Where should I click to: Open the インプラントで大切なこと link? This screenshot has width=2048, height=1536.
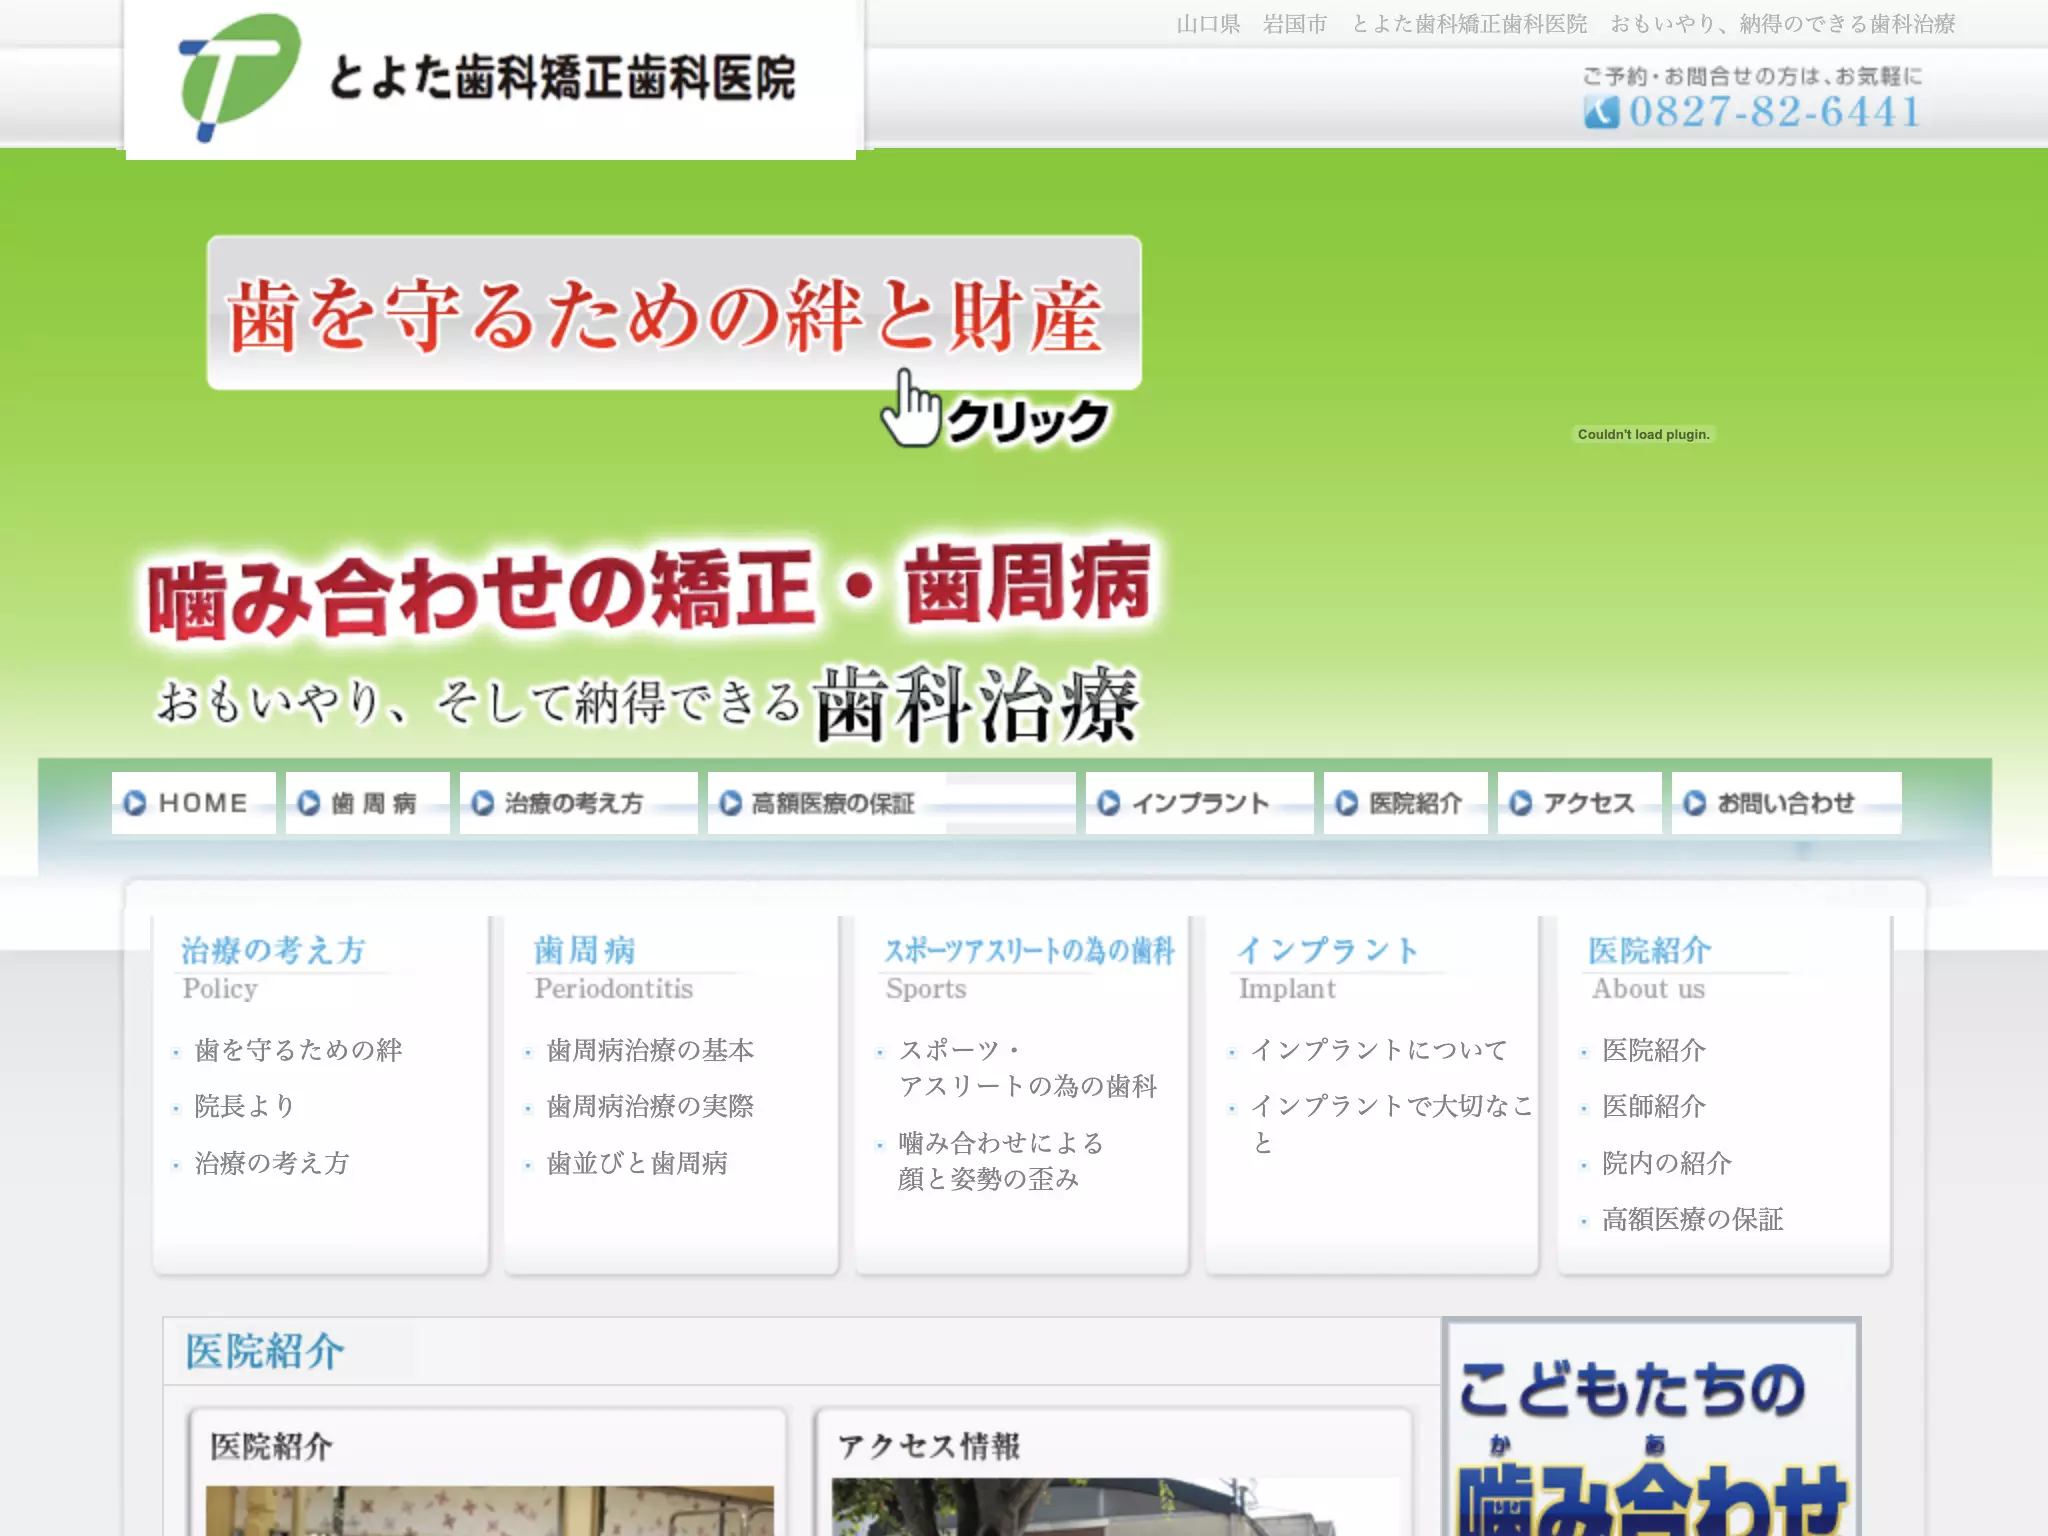(1392, 1124)
